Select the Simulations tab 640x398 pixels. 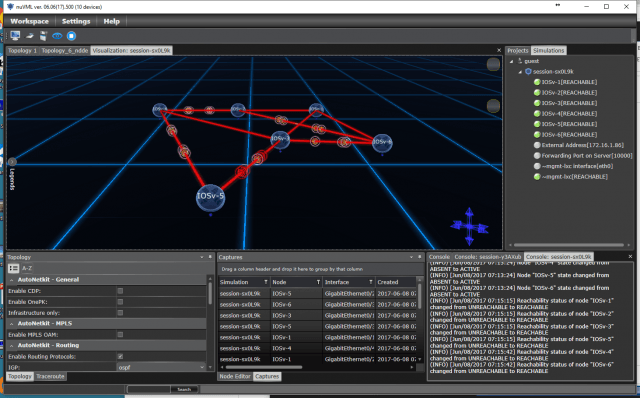548,51
